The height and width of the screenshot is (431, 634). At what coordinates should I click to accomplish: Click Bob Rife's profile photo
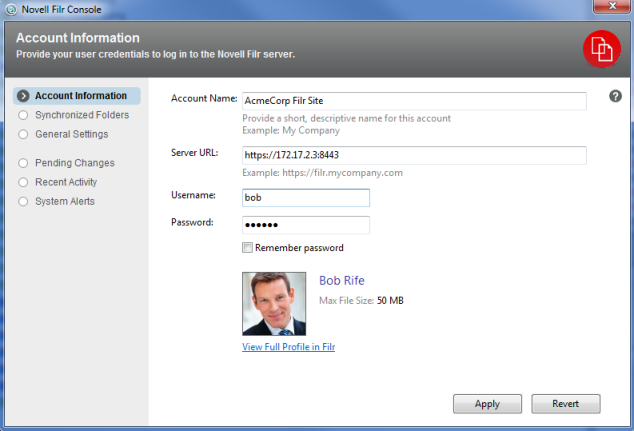pyautogui.click(x=274, y=302)
